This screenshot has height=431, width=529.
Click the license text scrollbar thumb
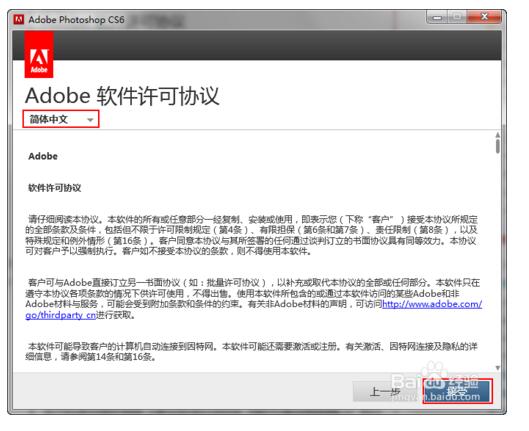pyautogui.click(x=498, y=146)
